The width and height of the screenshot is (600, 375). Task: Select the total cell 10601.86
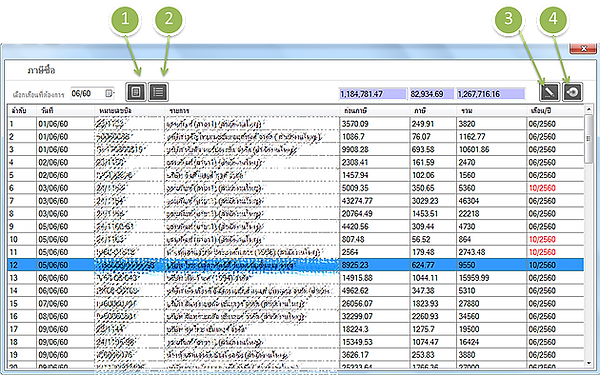tap(491, 150)
